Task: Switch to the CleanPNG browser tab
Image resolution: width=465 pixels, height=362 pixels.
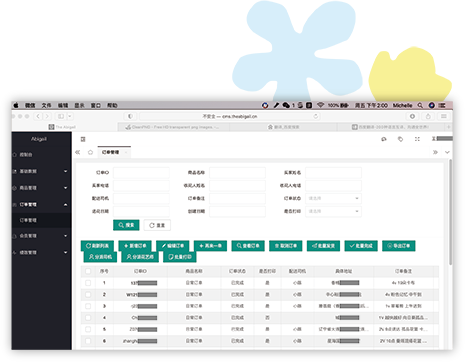Action: (x=173, y=127)
